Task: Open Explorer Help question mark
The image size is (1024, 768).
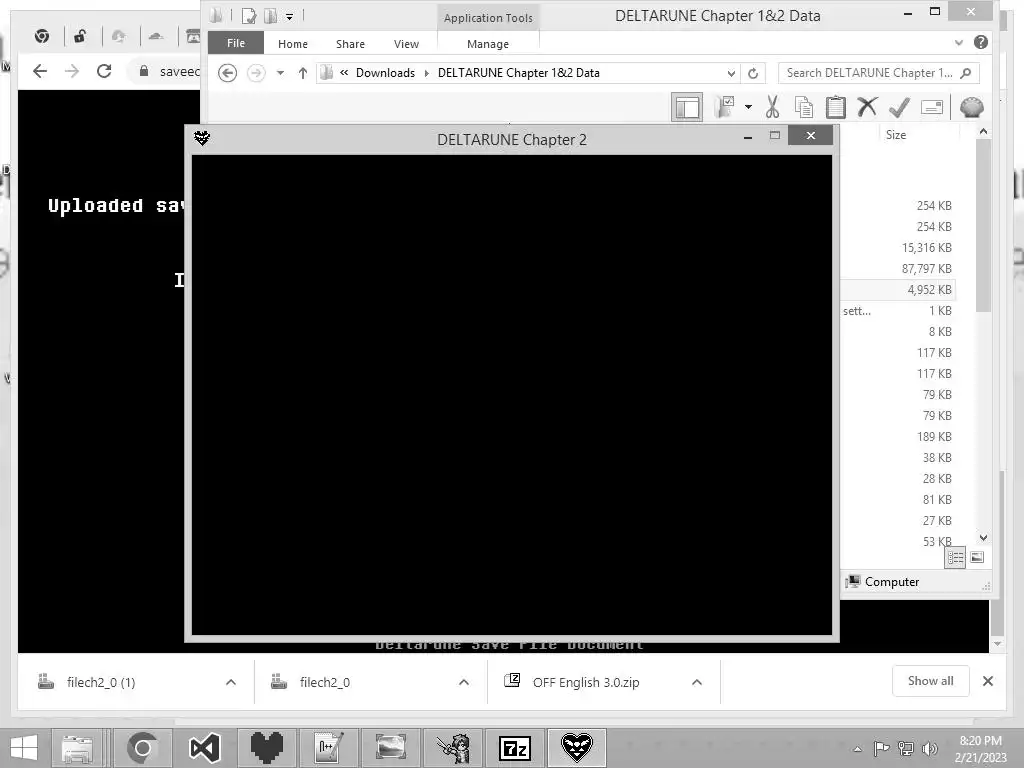Action: click(980, 42)
